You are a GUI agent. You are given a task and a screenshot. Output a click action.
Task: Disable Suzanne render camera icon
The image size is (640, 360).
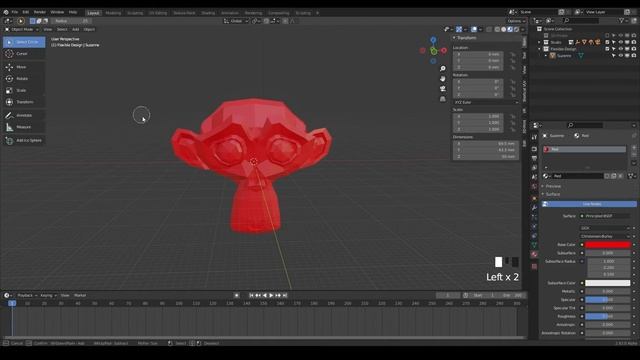(633, 56)
